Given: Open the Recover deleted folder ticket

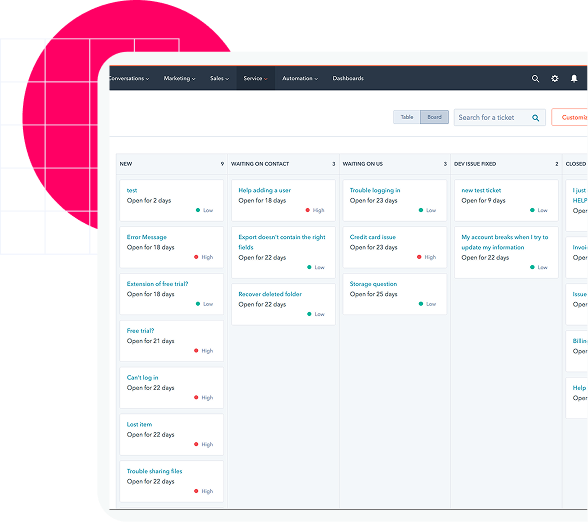Looking at the screenshot, I should [x=270, y=294].
